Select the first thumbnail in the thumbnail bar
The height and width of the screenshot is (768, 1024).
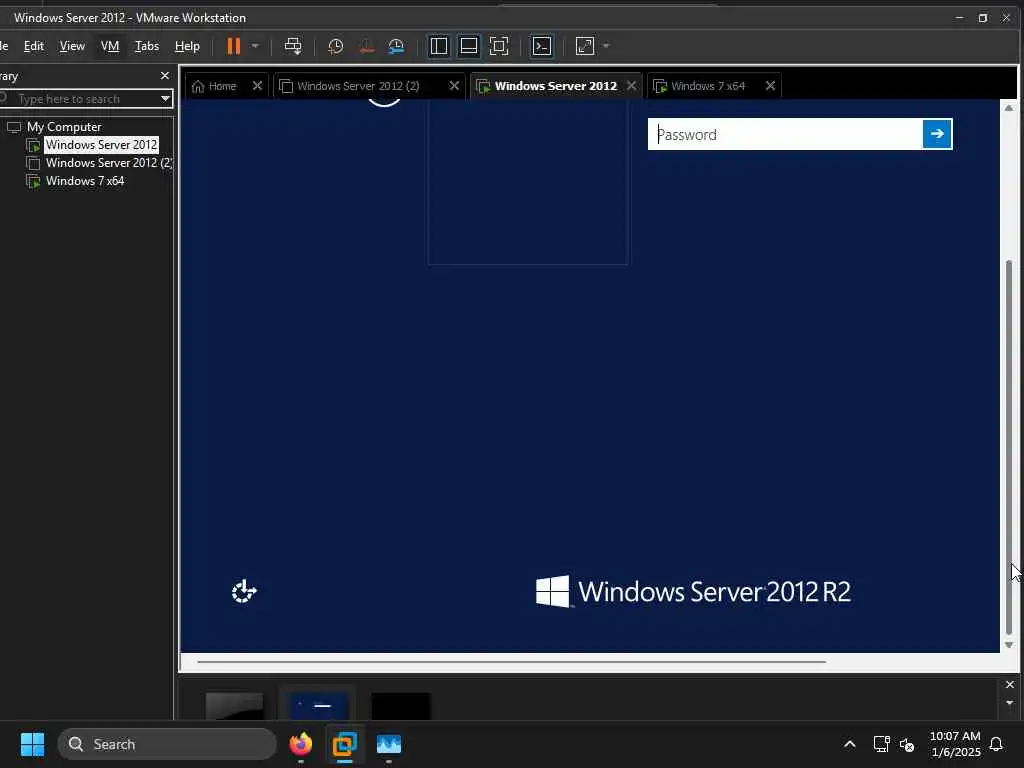click(234, 706)
